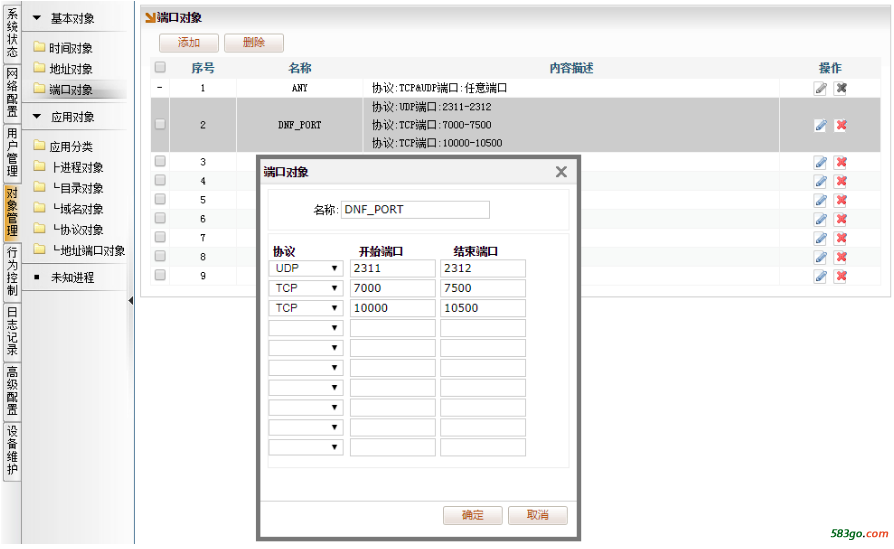The image size is (894, 549).
Task: Check the row 8 checkbox
Action: click(x=160, y=256)
